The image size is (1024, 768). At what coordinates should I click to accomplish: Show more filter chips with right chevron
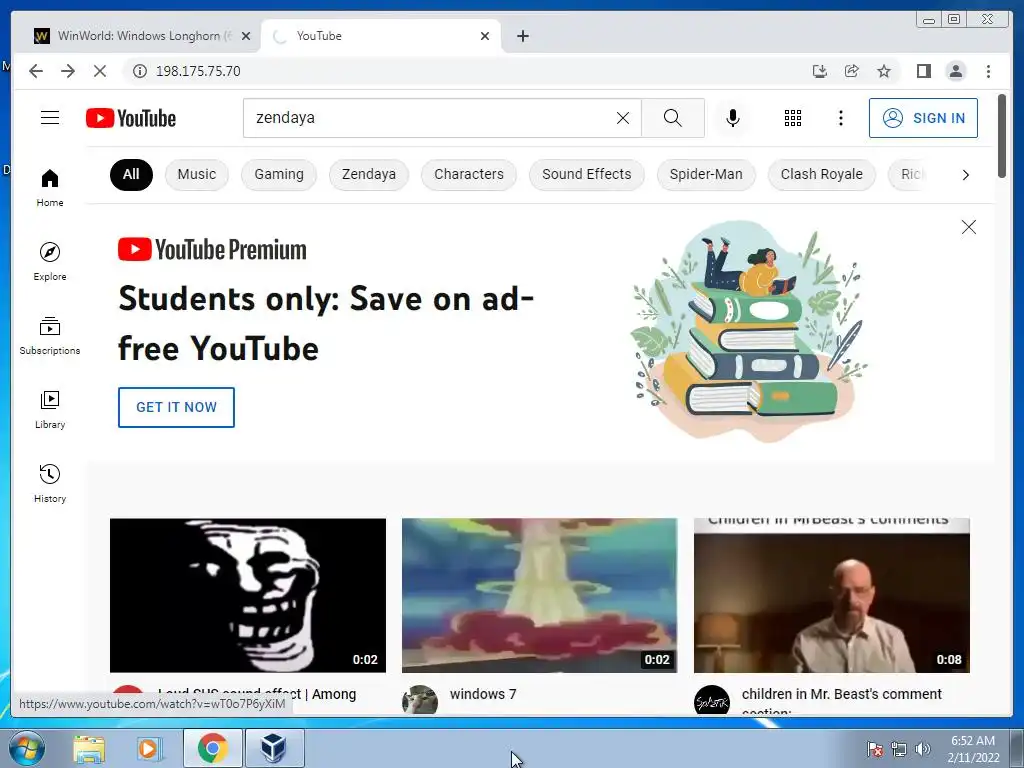[965, 174]
